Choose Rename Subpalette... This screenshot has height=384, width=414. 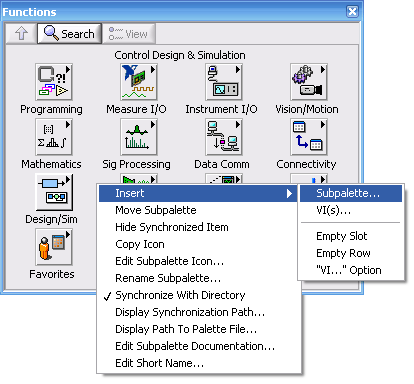pyautogui.click(x=198, y=278)
